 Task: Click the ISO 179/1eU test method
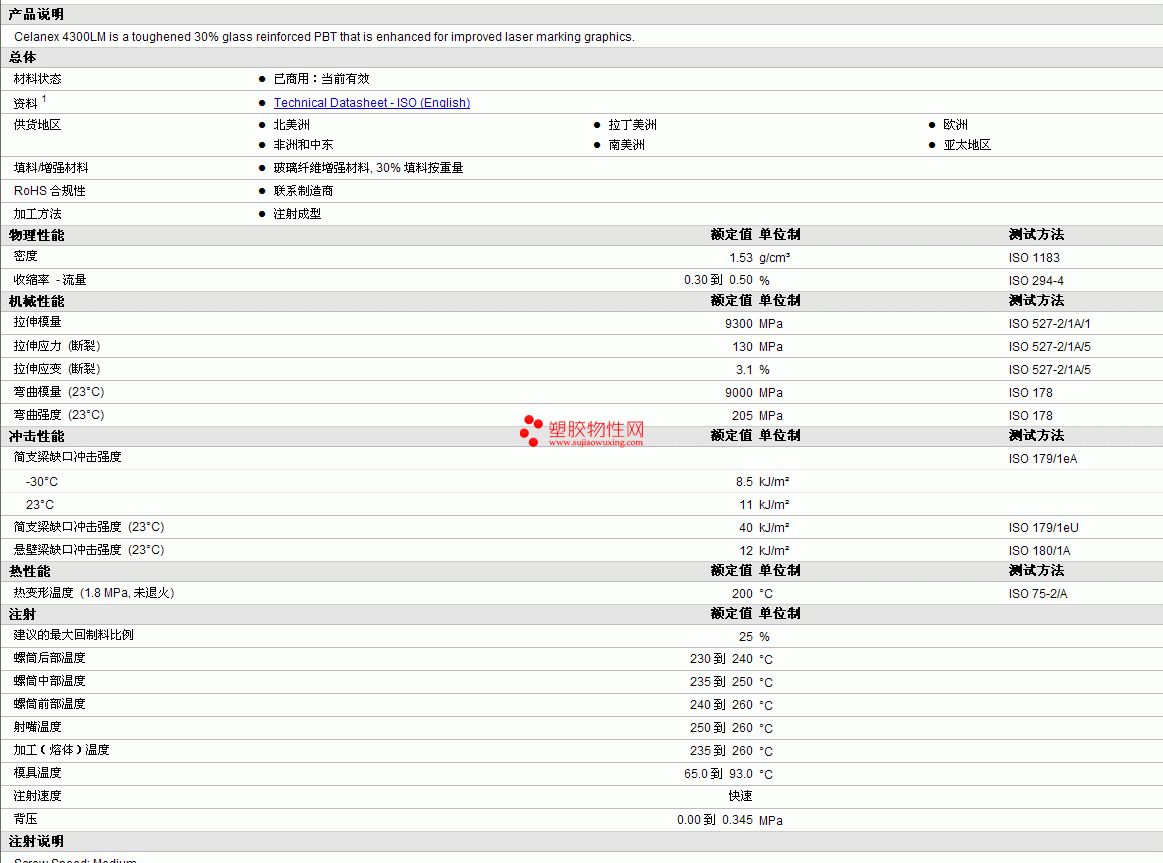tap(1044, 527)
